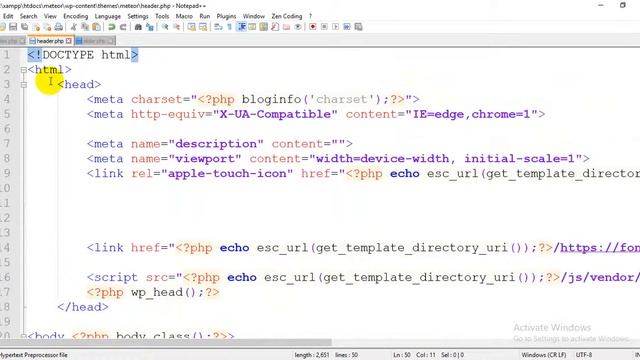Click the 'length : 2,651' status bar entry
This screenshot has width=640, height=360.
point(312,355)
